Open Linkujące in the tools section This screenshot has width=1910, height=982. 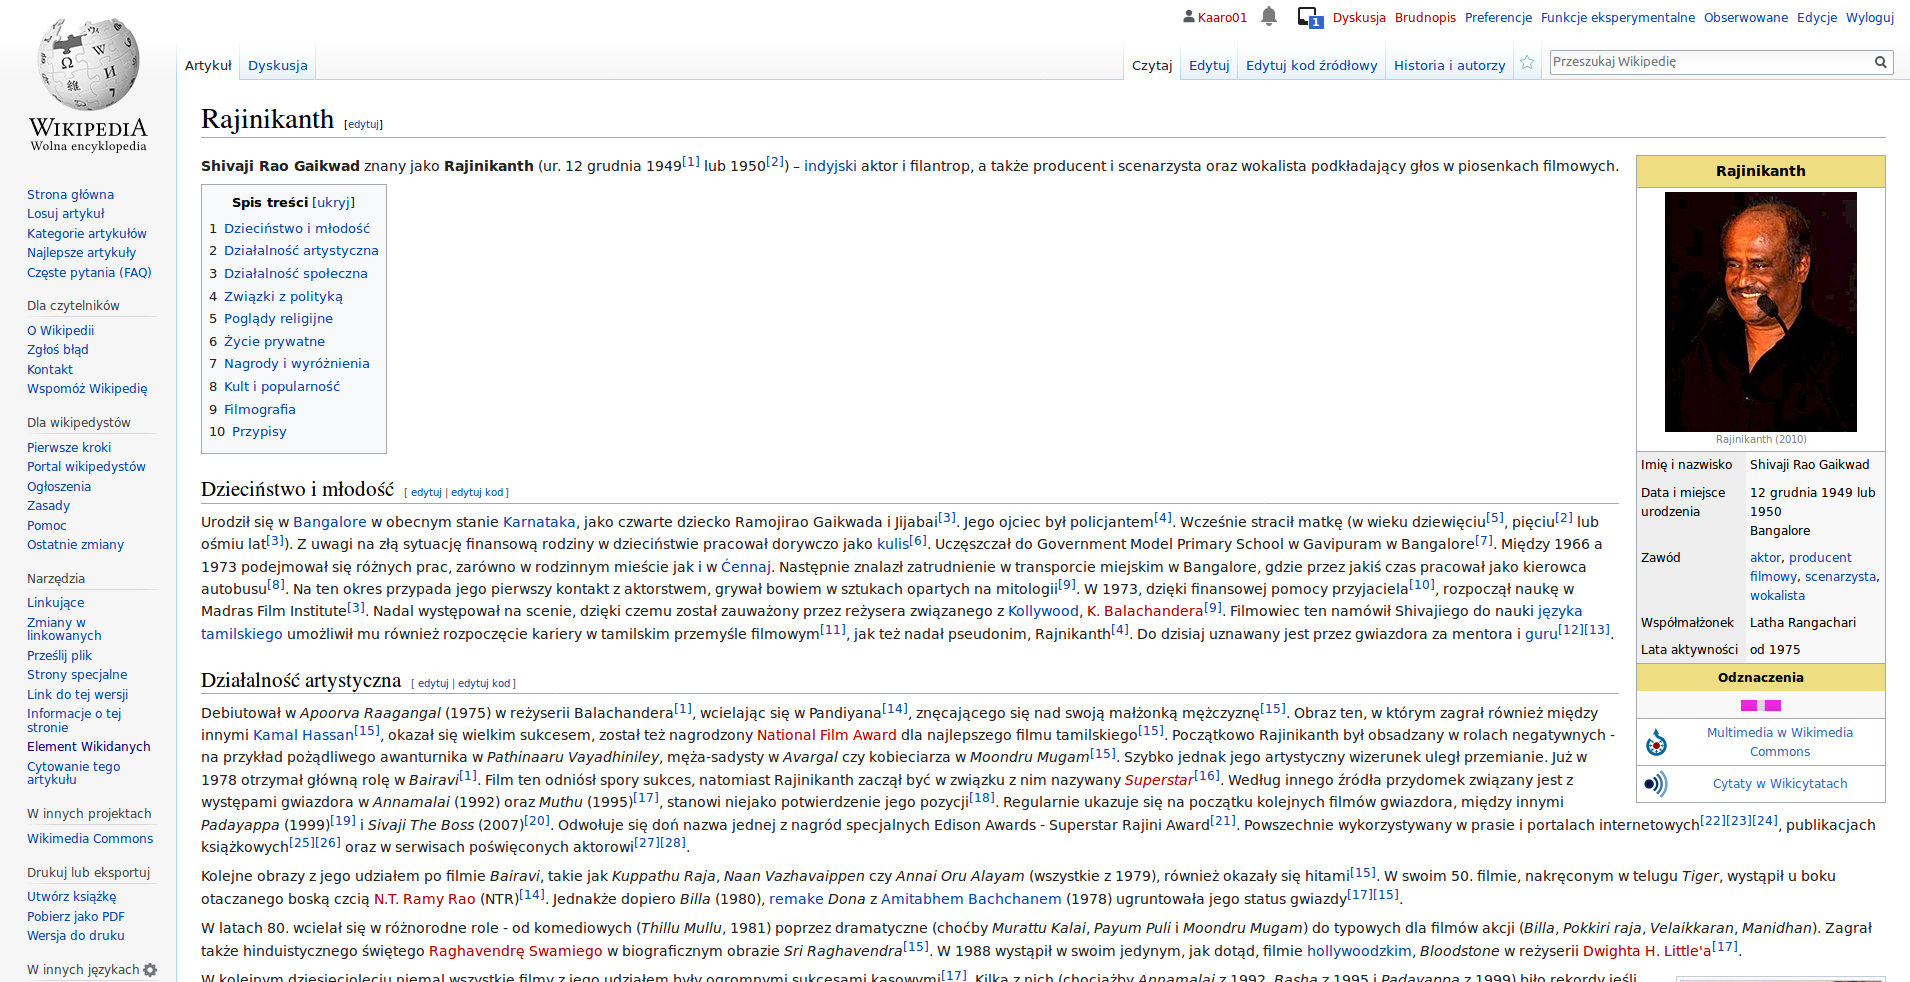[x=55, y=603]
